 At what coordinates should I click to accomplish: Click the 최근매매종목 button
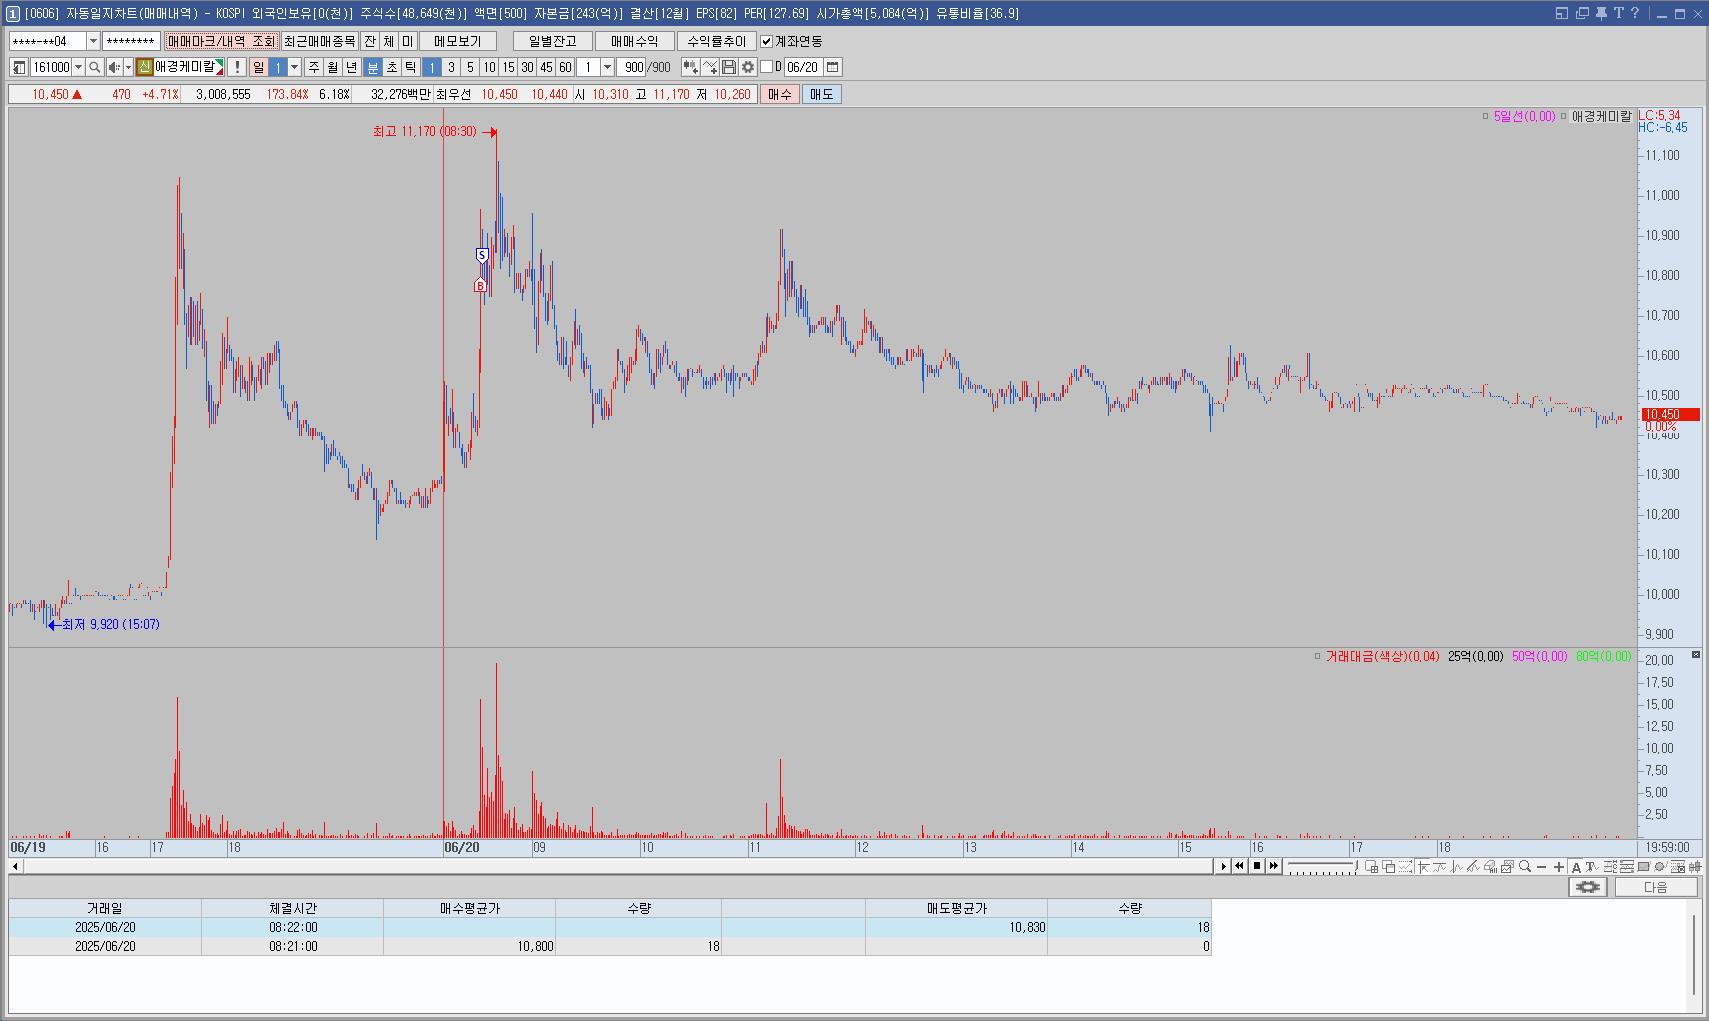(320, 41)
